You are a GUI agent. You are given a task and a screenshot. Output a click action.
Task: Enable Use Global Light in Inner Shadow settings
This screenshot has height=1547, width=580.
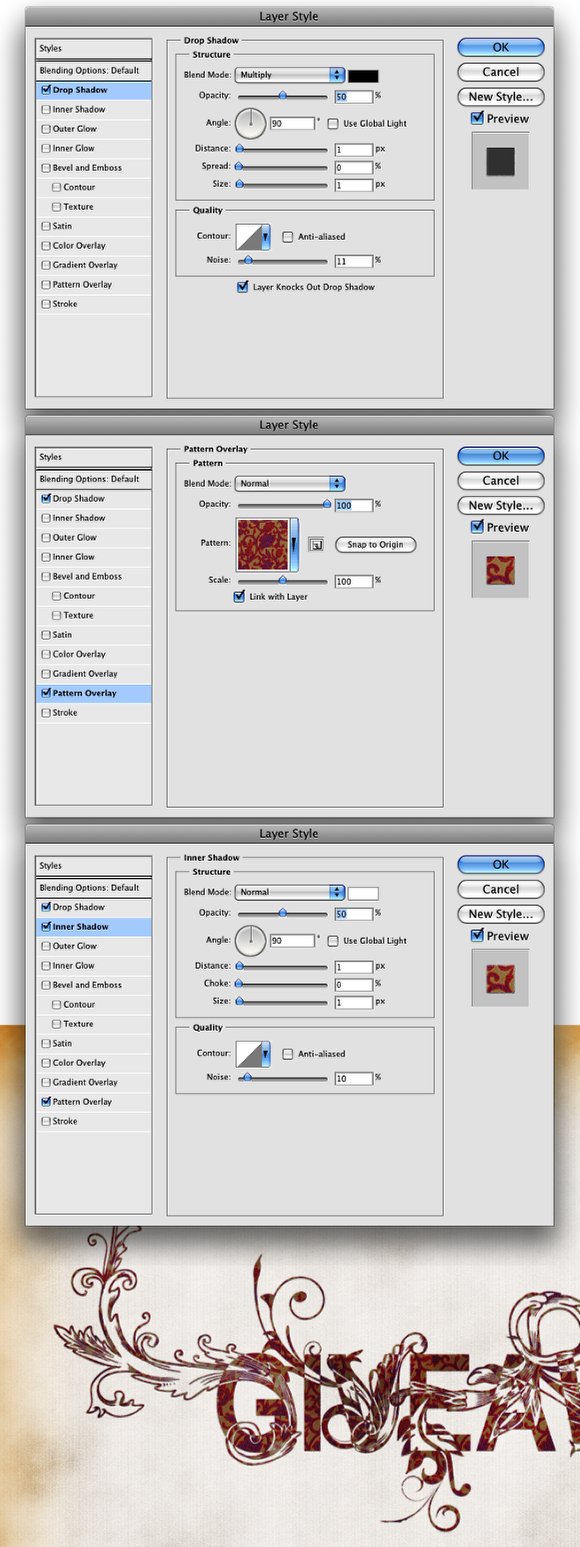[334, 941]
